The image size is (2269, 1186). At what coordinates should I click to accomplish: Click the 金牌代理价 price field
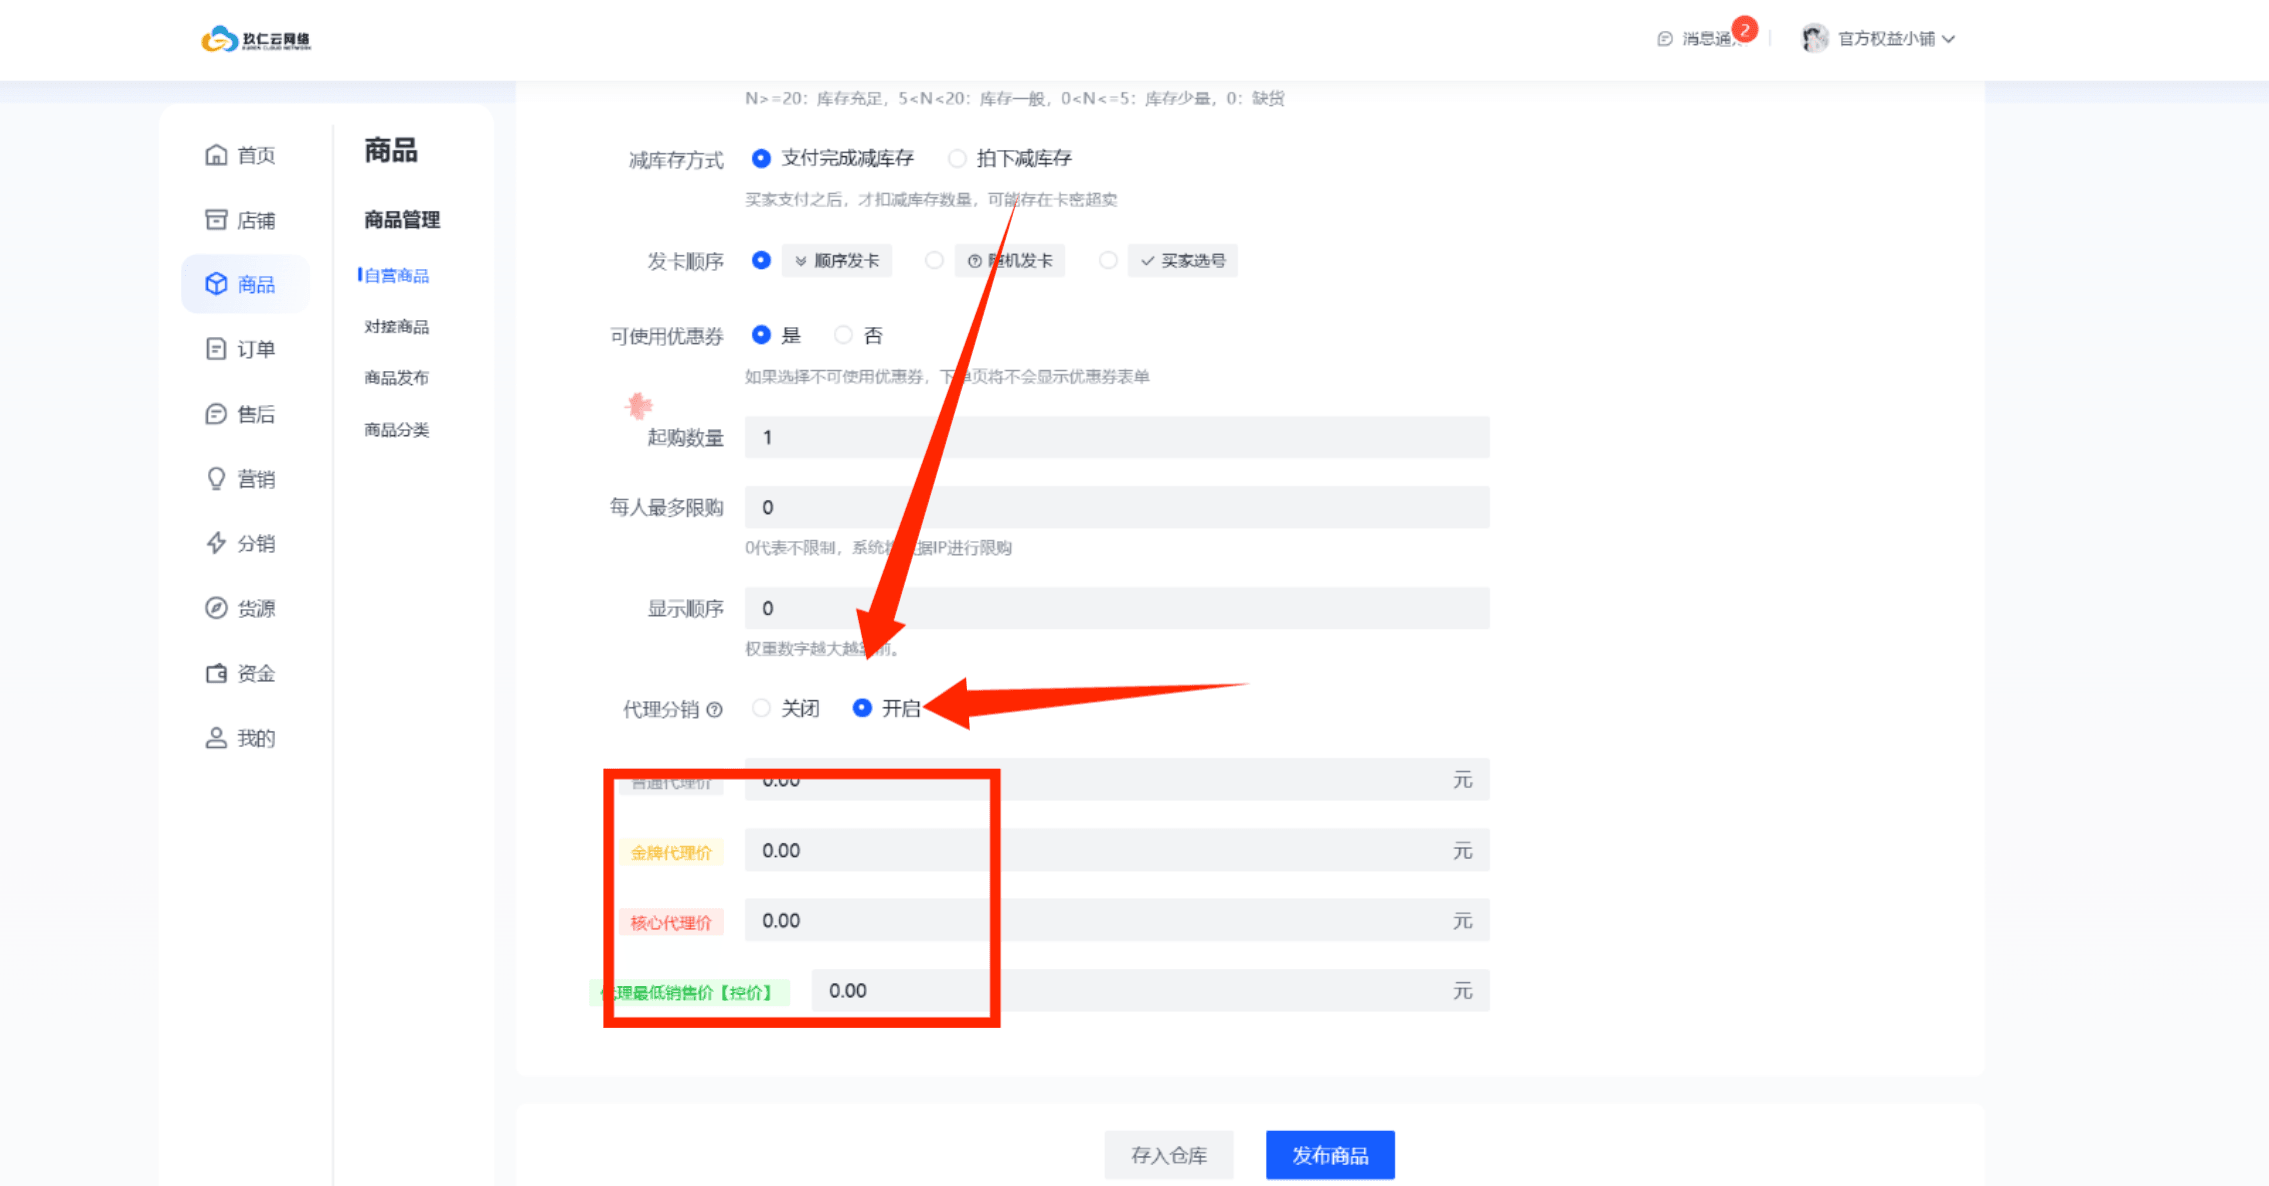coord(1117,850)
